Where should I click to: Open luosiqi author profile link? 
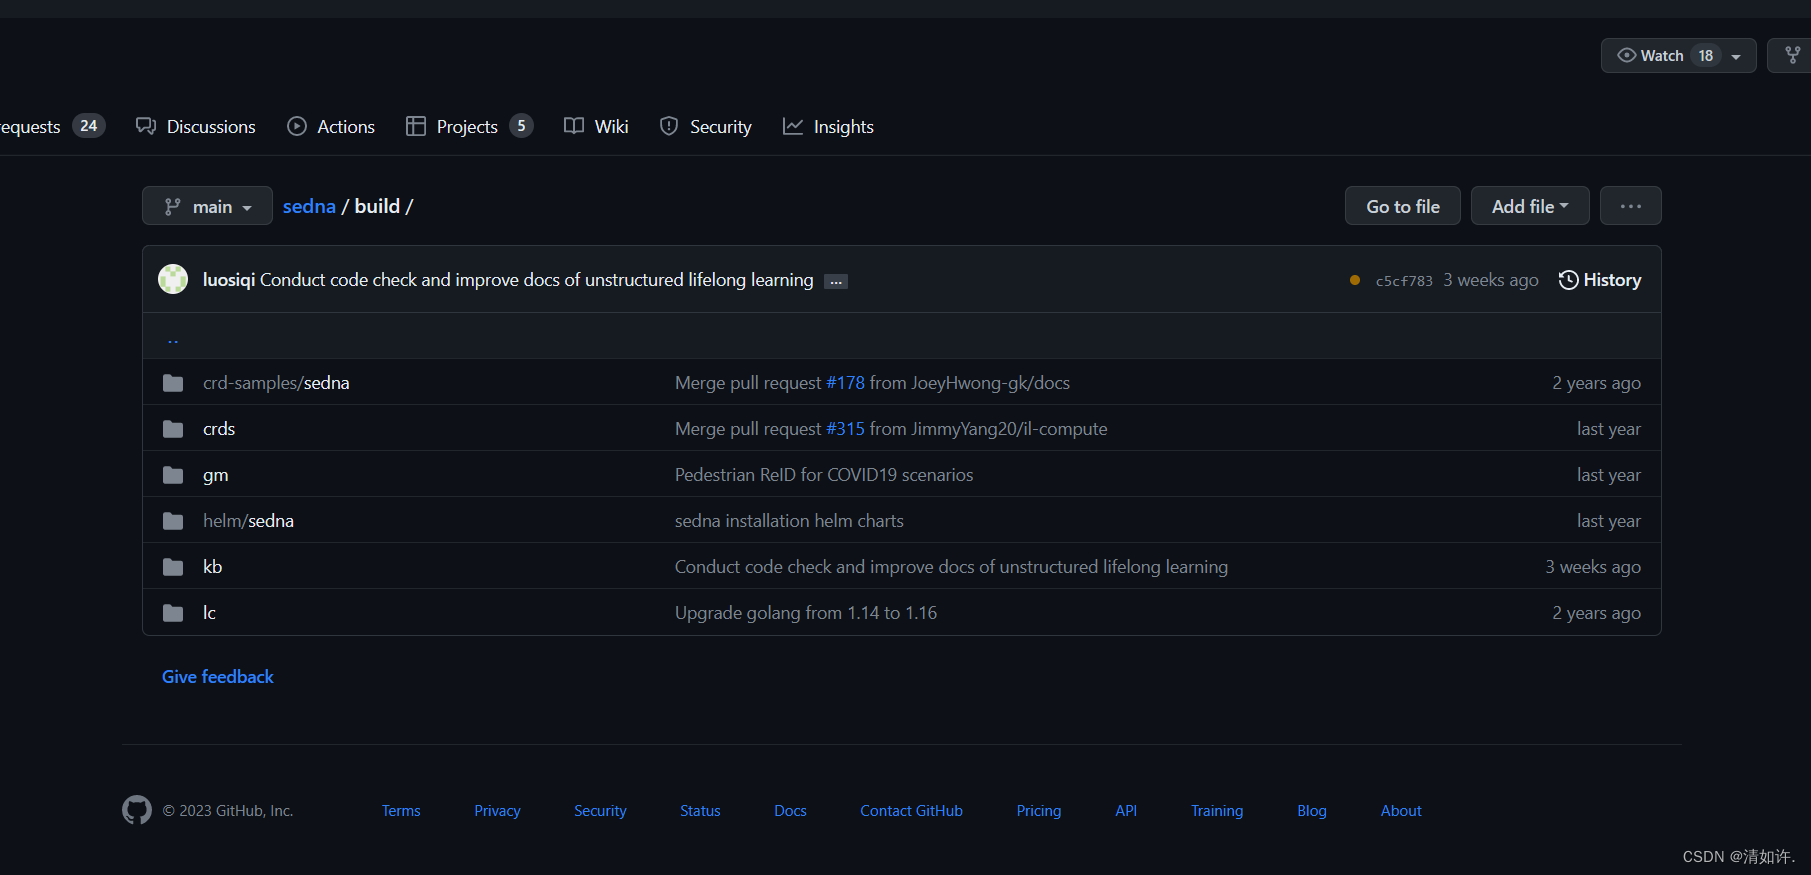tap(229, 280)
